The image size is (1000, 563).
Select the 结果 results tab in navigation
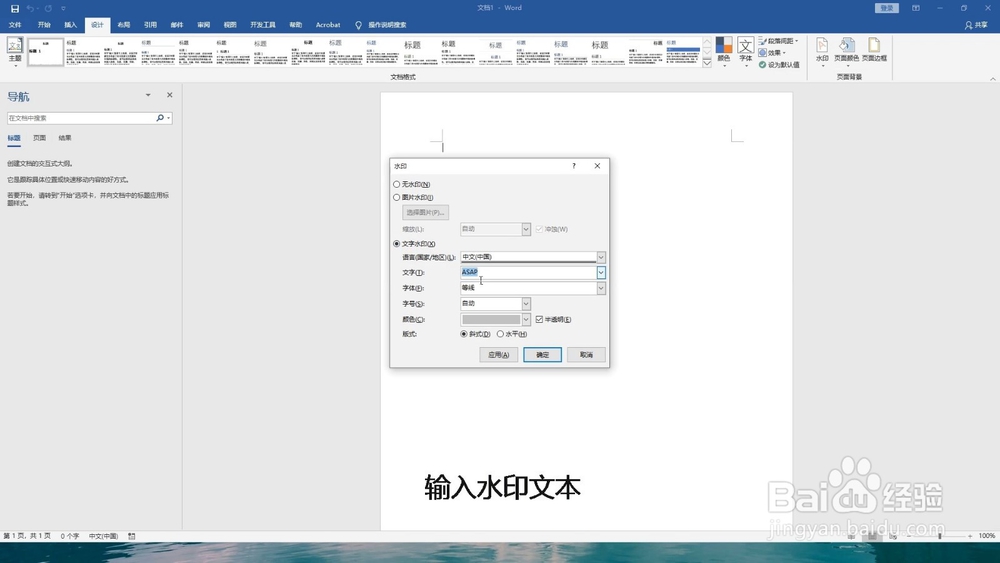coord(64,138)
